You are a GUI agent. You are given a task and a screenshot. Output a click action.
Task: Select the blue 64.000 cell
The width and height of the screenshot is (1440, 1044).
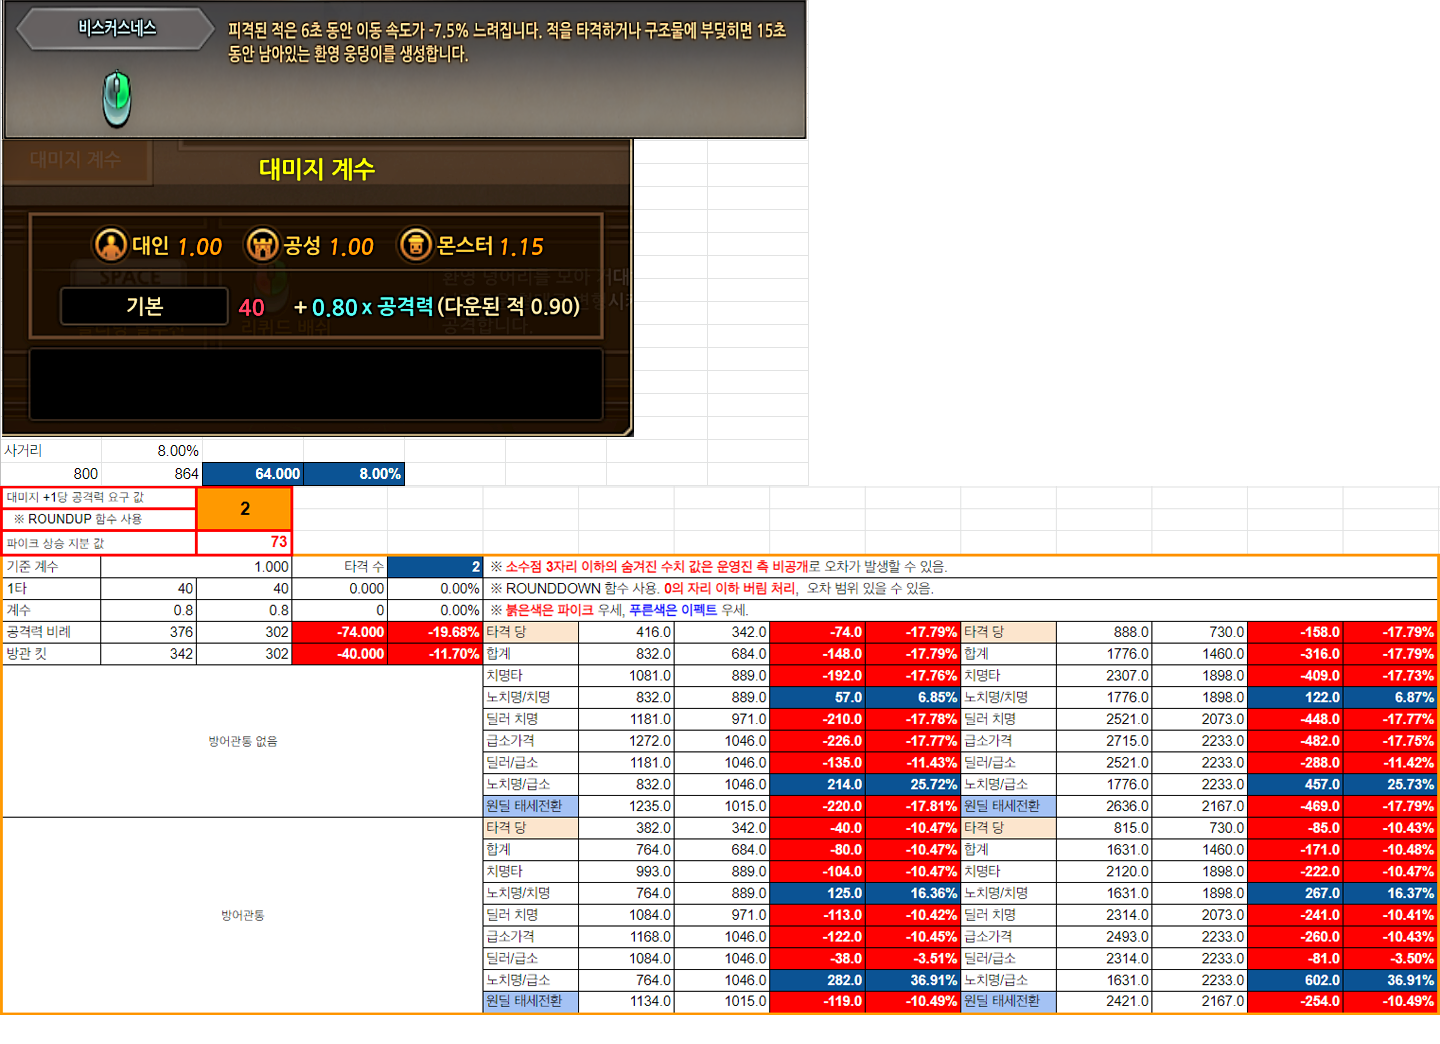253,474
